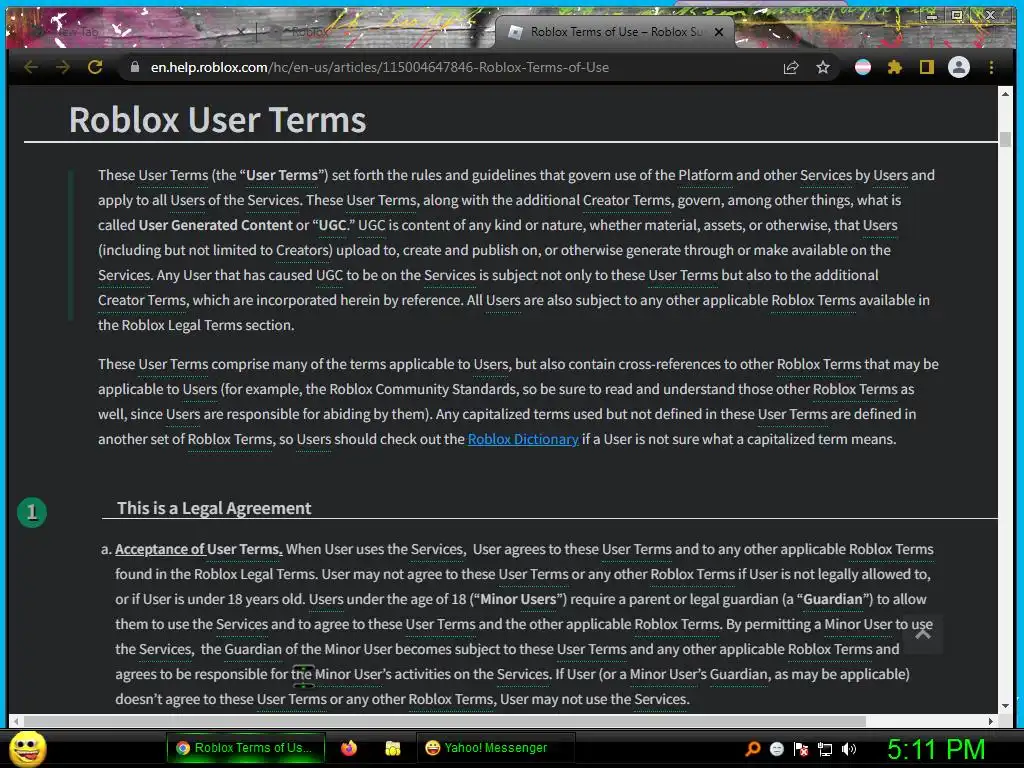Open the Extensions puzzle piece menu
The height and width of the screenshot is (768, 1024).
tap(895, 67)
